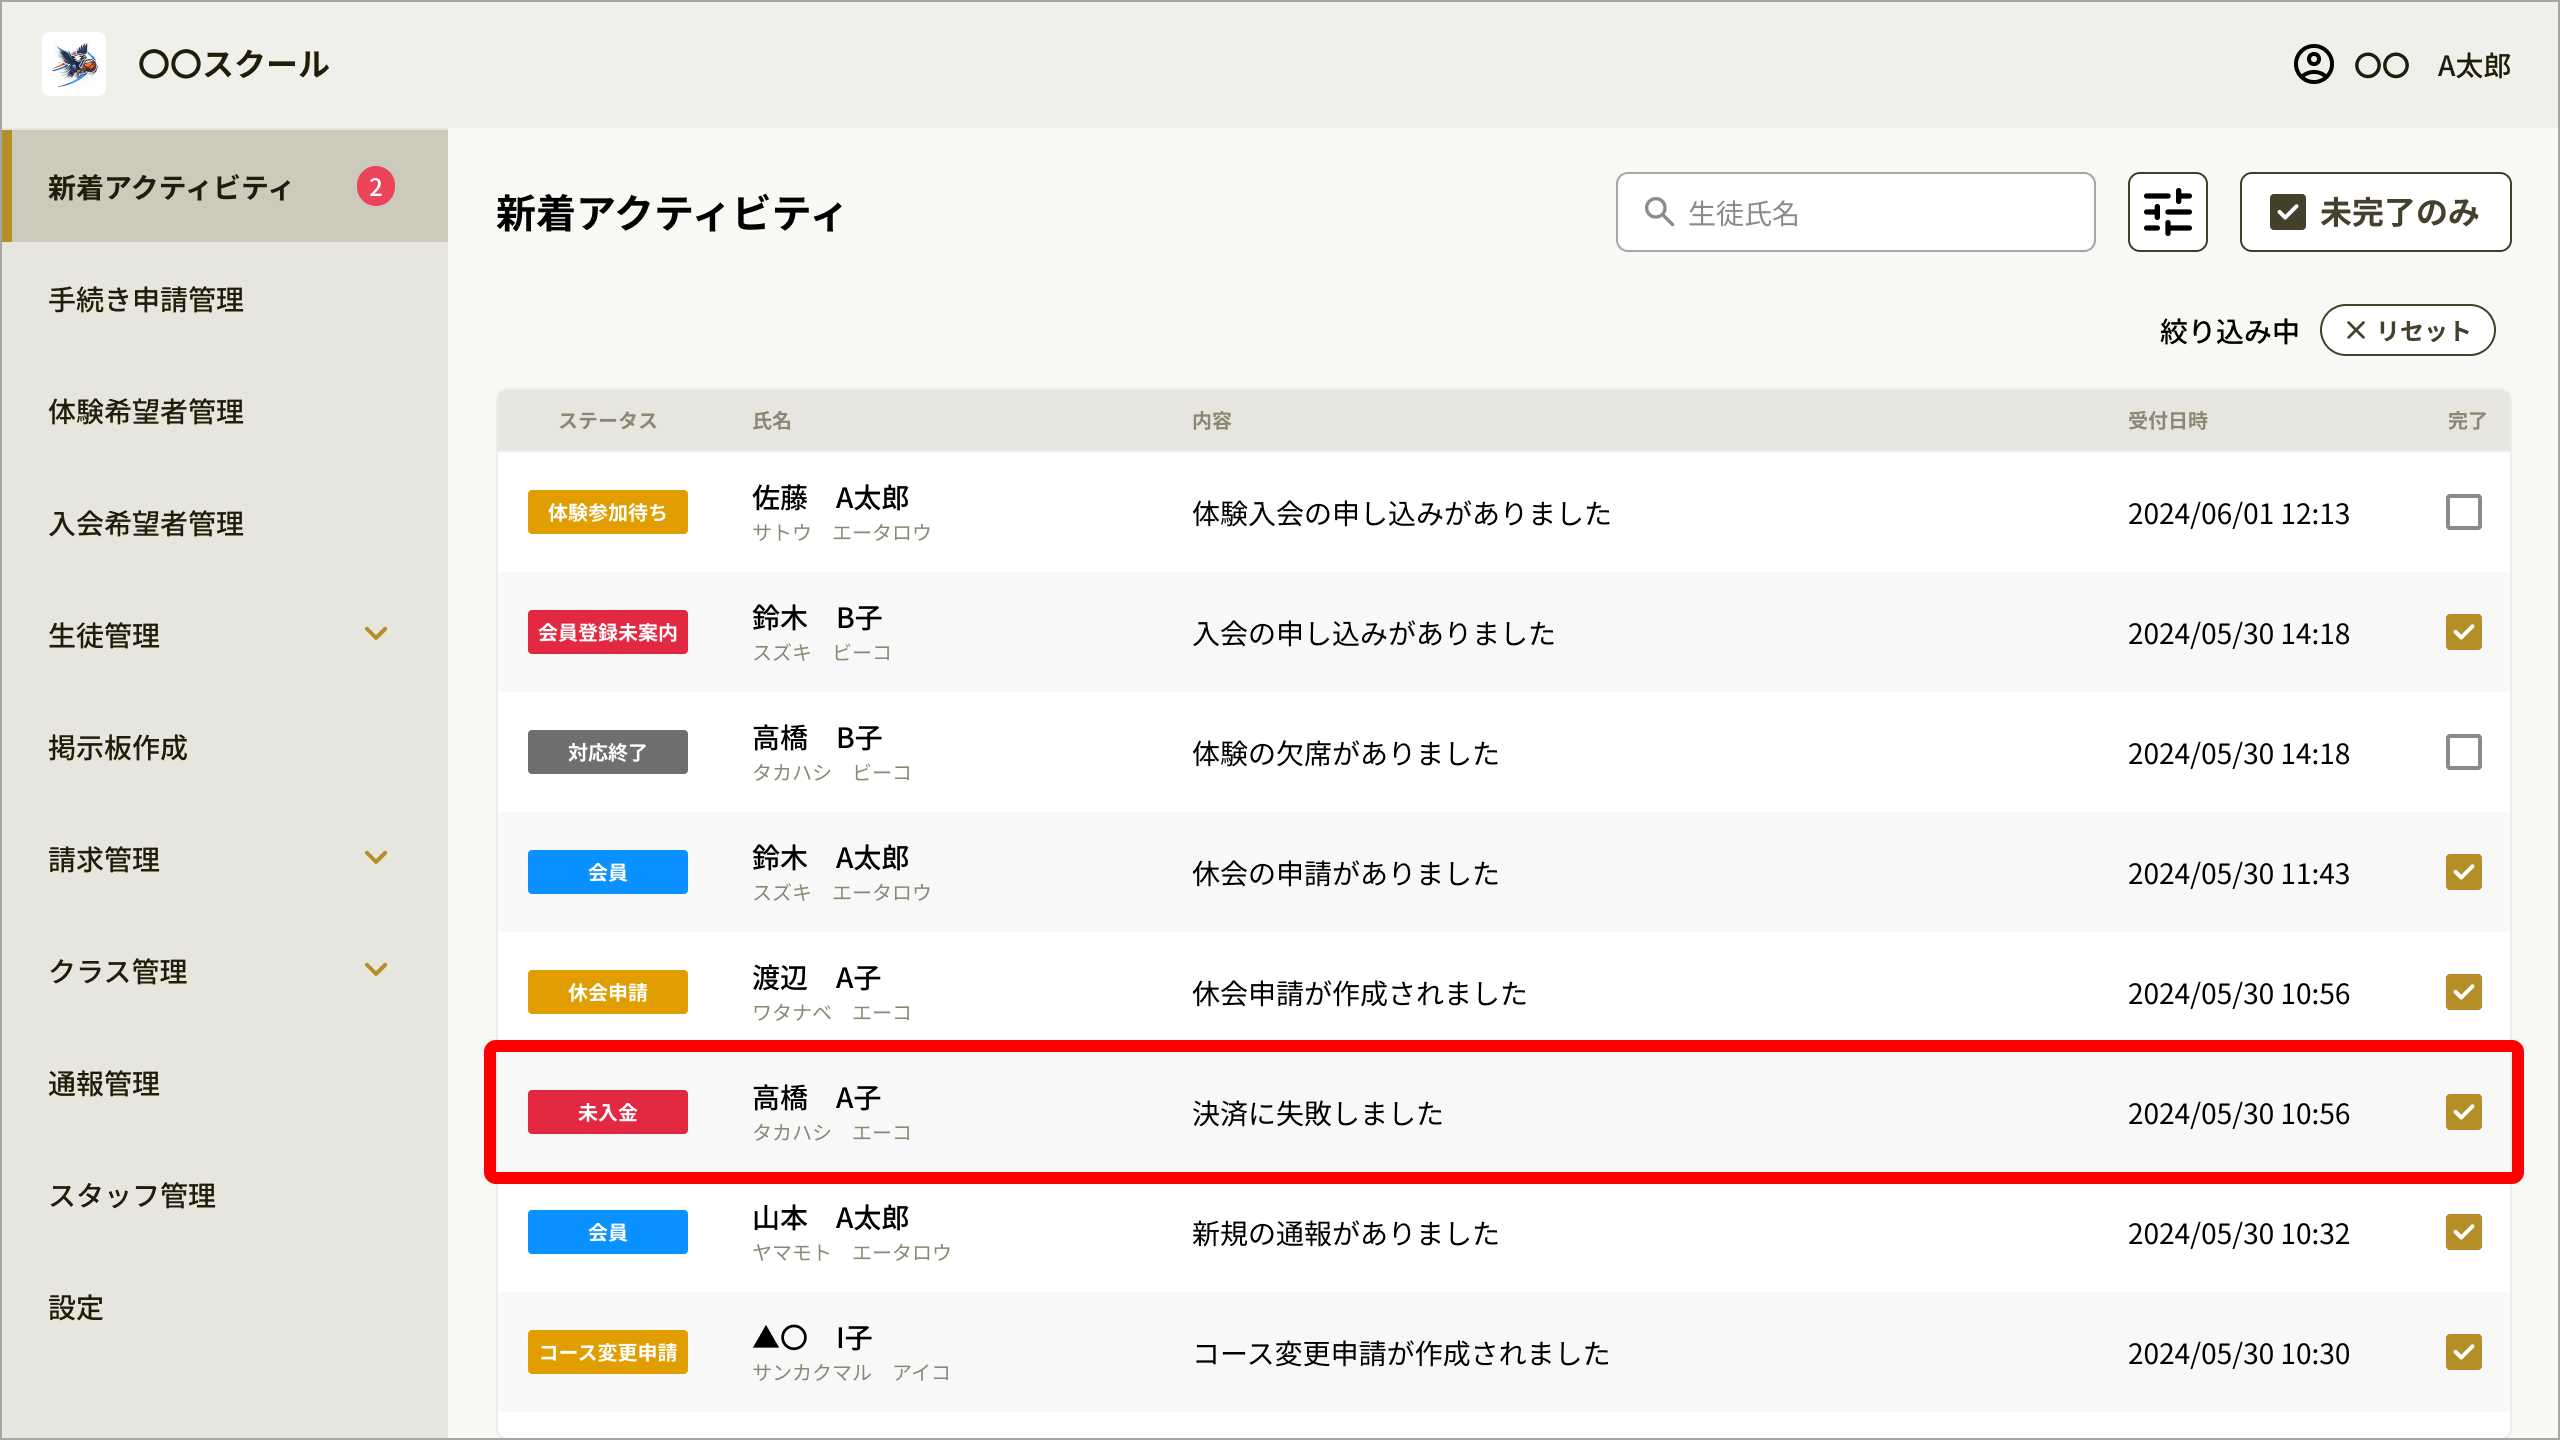Screen dimensions: 2560x1440
Task: Click the 未入金 status badge
Action: tap(607, 1112)
